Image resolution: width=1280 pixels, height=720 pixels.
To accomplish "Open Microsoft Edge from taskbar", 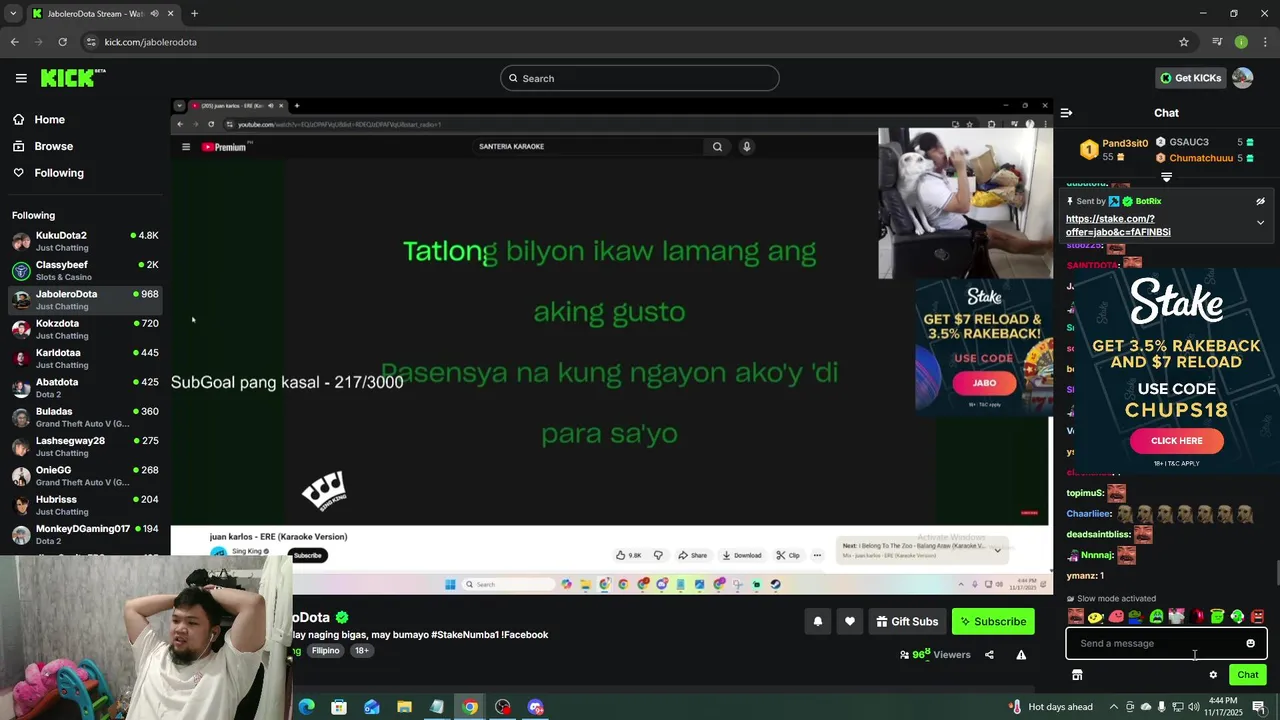I will [x=306, y=707].
